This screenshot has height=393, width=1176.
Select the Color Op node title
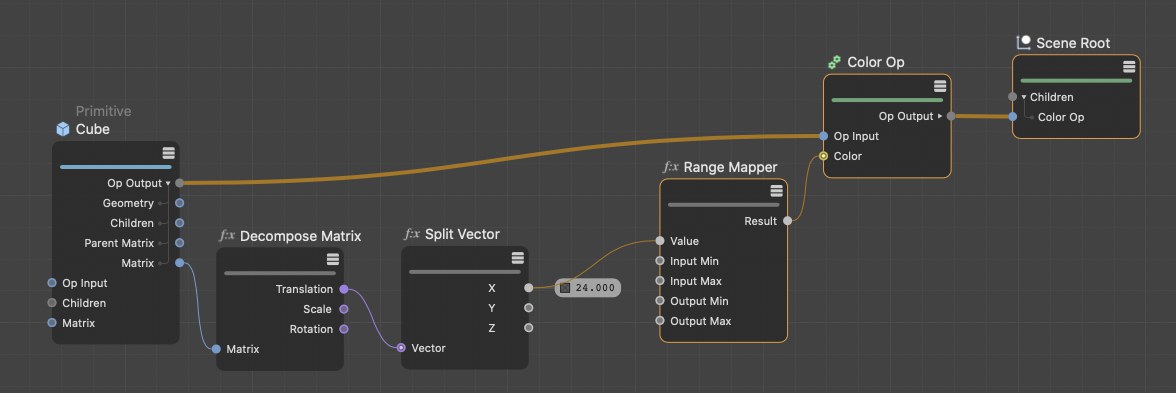pyautogui.click(x=875, y=62)
